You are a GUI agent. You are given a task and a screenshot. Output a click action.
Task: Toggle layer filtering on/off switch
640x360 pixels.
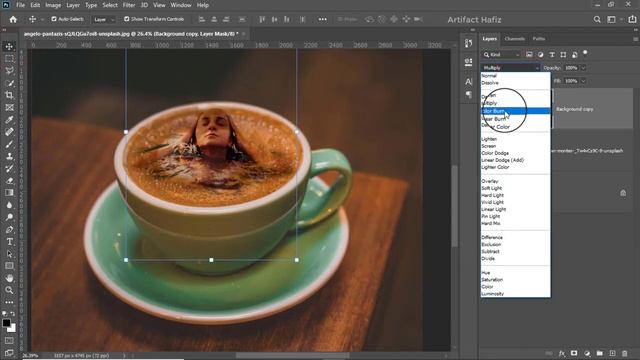coord(585,53)
